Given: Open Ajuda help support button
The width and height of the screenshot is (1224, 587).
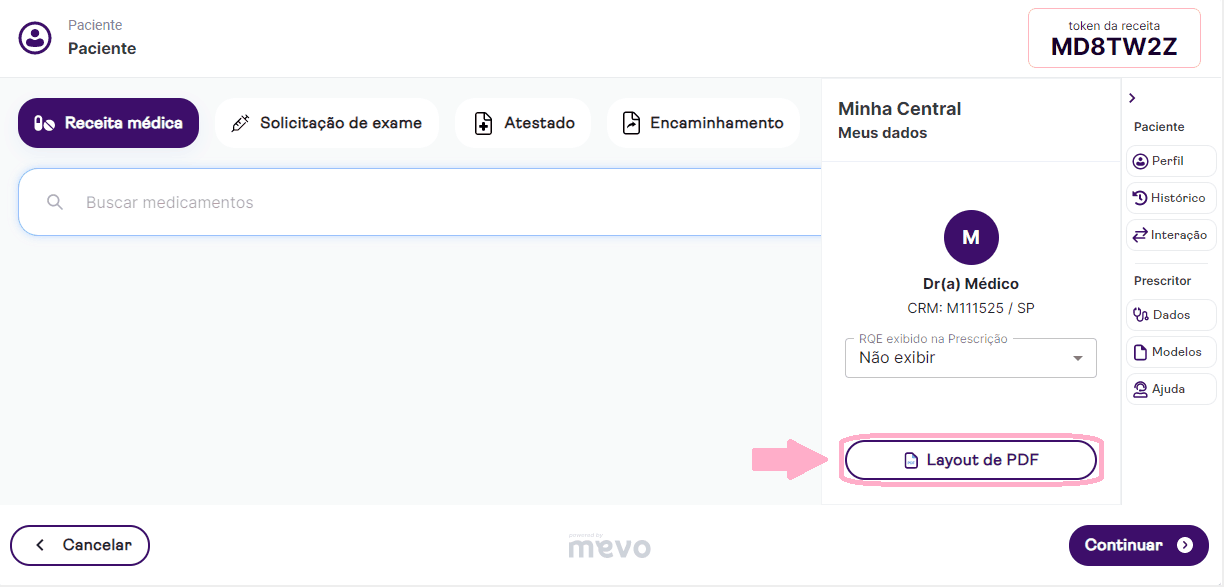Looking at the screenshot, I should pyautogui.click(x=1171, y=389).
